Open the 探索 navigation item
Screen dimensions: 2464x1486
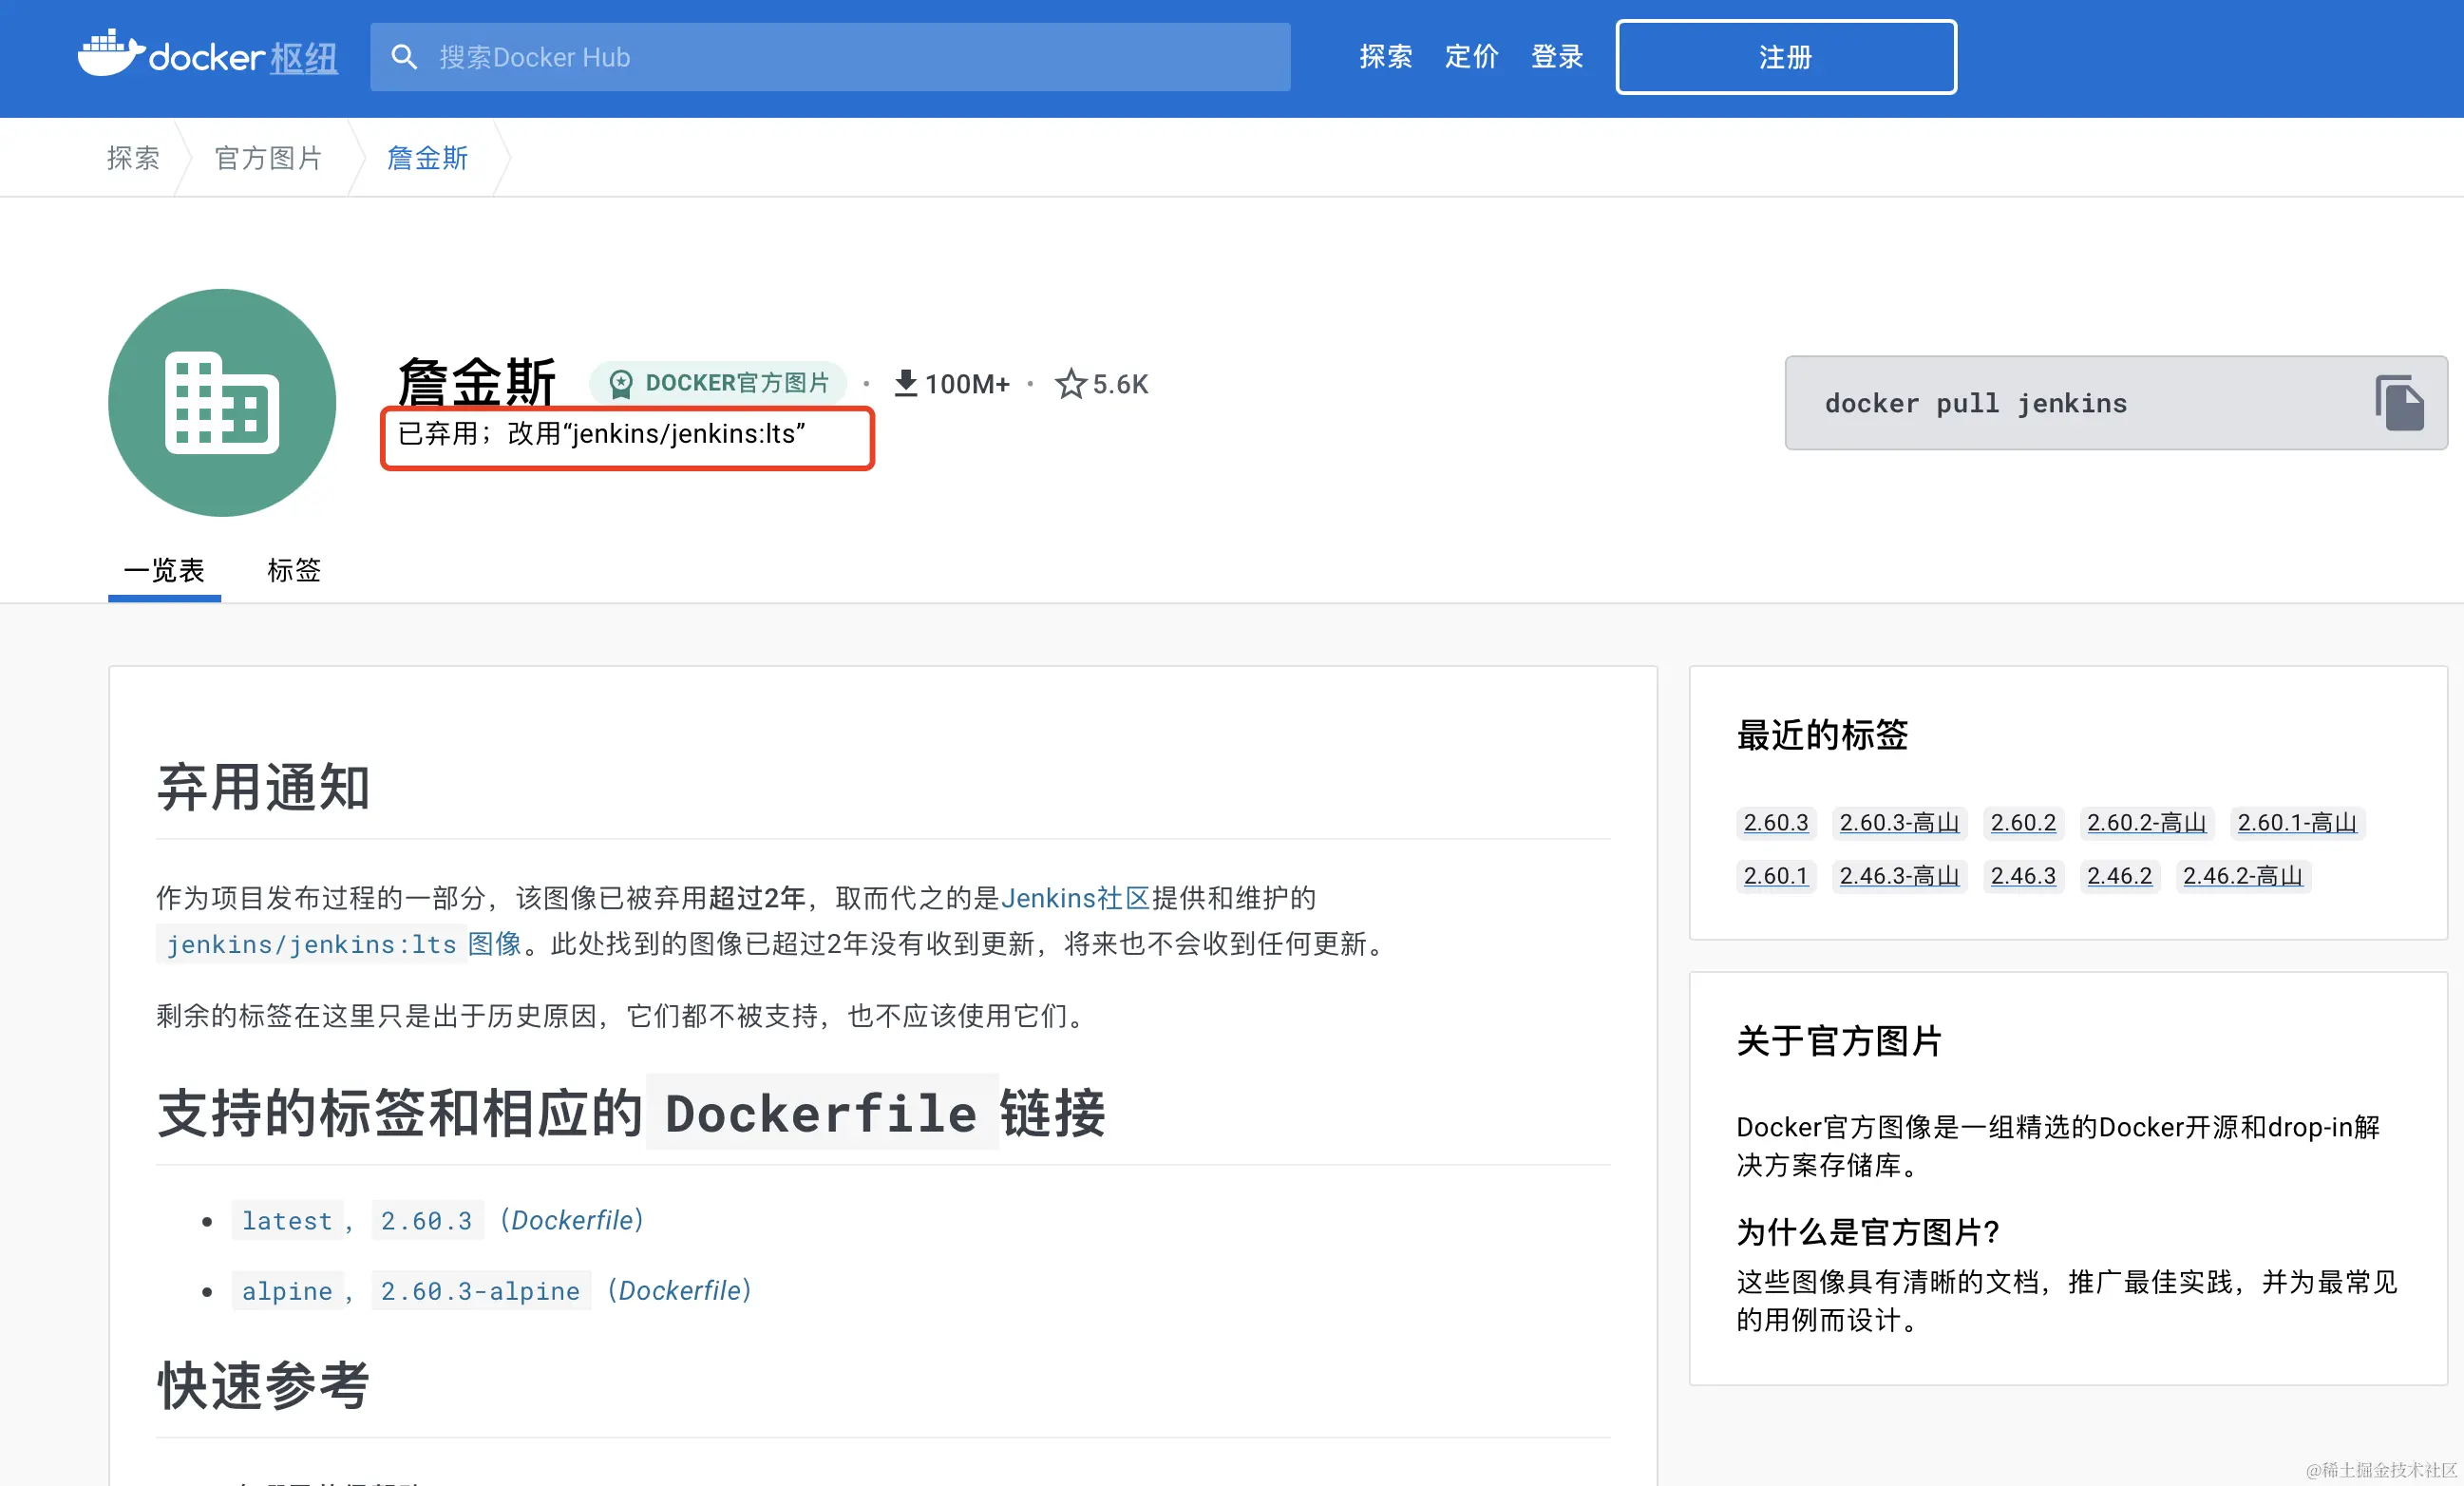pyautogui.click(x=1385, y=57)
